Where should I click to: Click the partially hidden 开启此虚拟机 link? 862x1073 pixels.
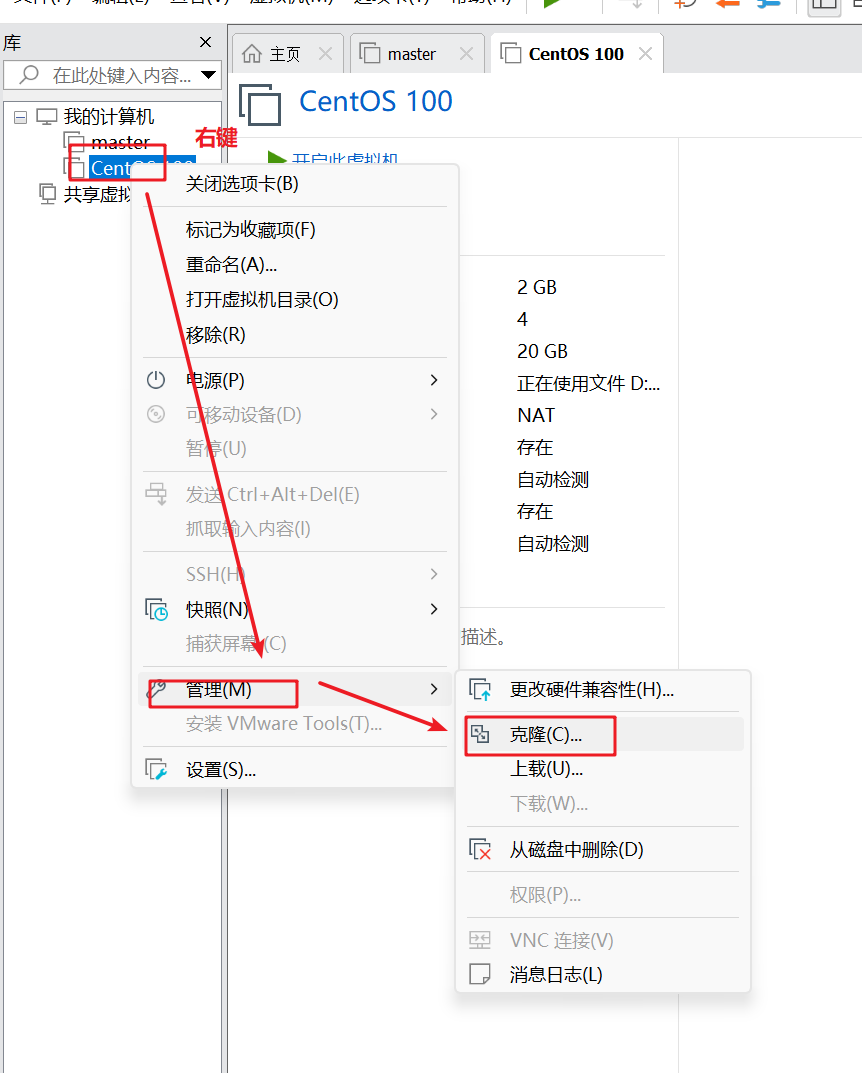[344, 159]
